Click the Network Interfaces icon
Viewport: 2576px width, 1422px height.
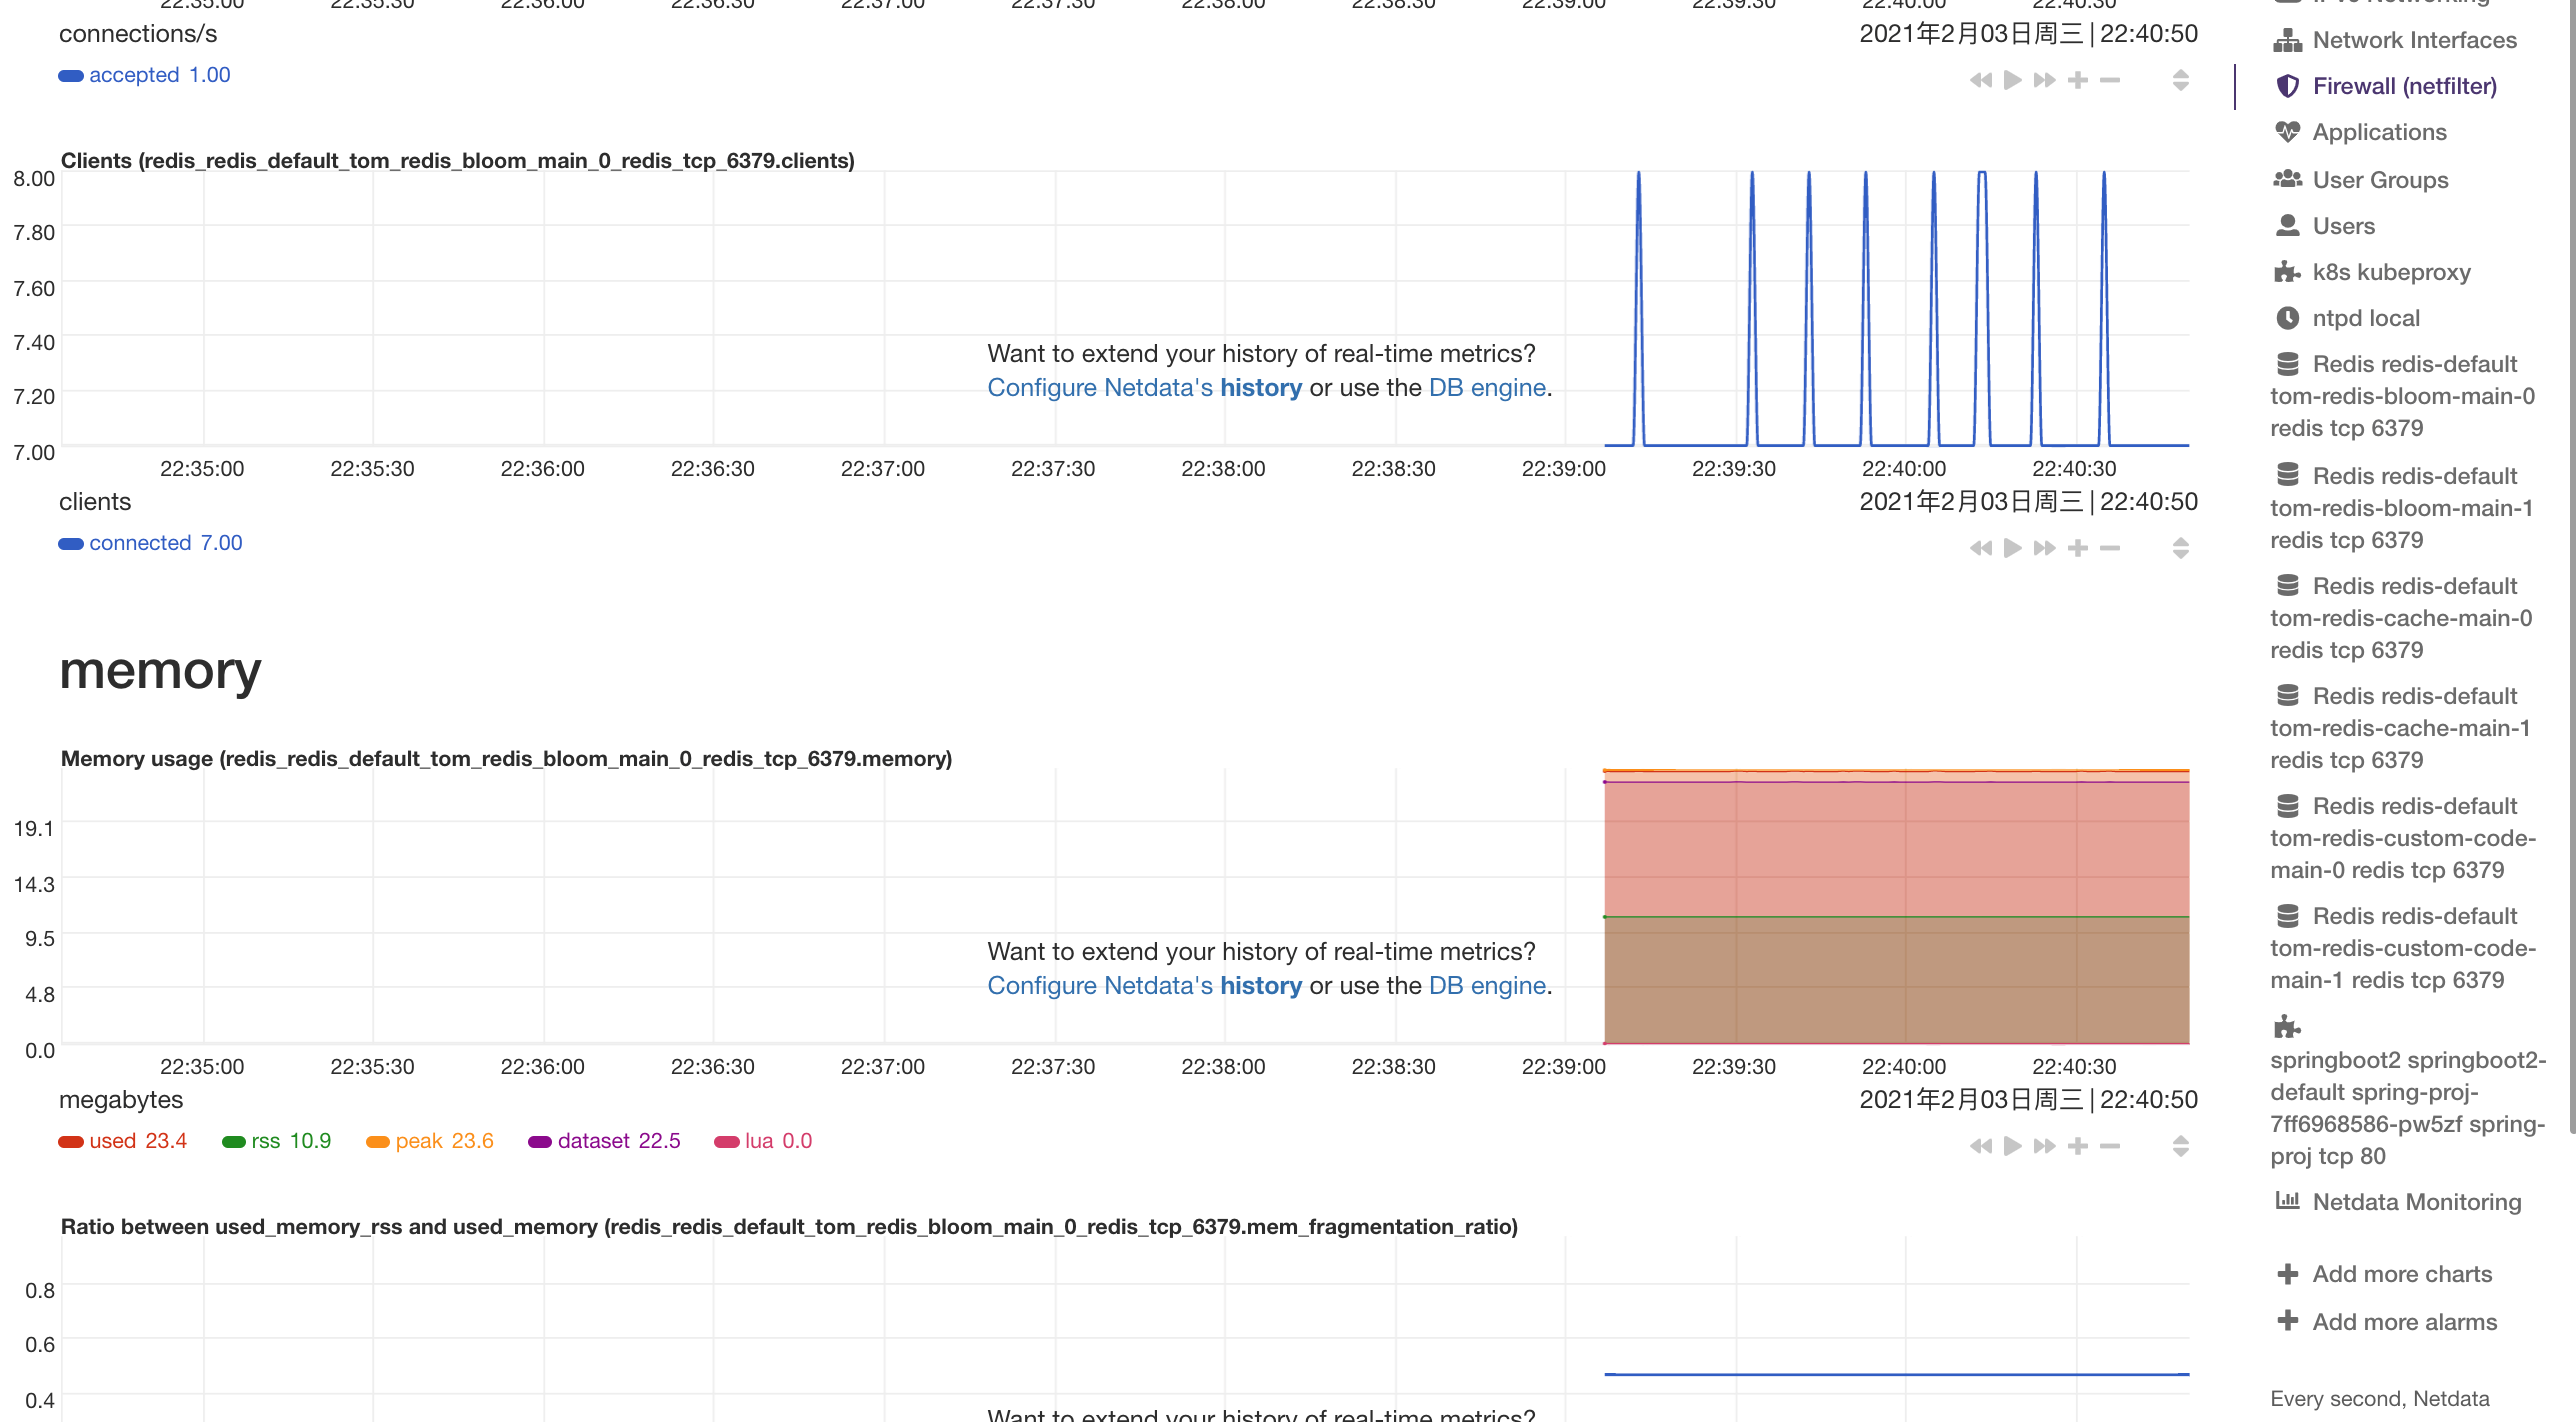[2289, 40]
